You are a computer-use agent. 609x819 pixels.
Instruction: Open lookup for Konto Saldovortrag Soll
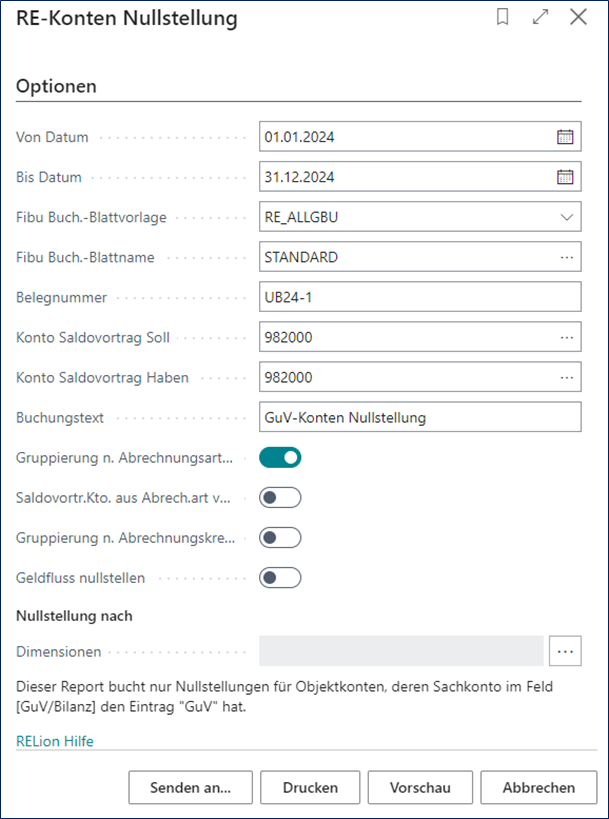[x=567, y=337]
